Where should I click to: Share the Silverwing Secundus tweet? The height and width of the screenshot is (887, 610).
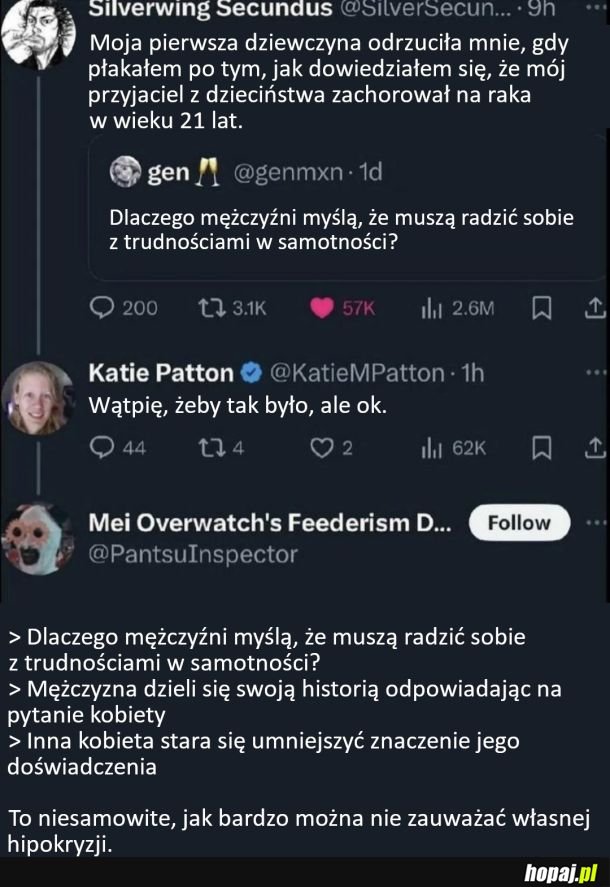pos(595,307)
